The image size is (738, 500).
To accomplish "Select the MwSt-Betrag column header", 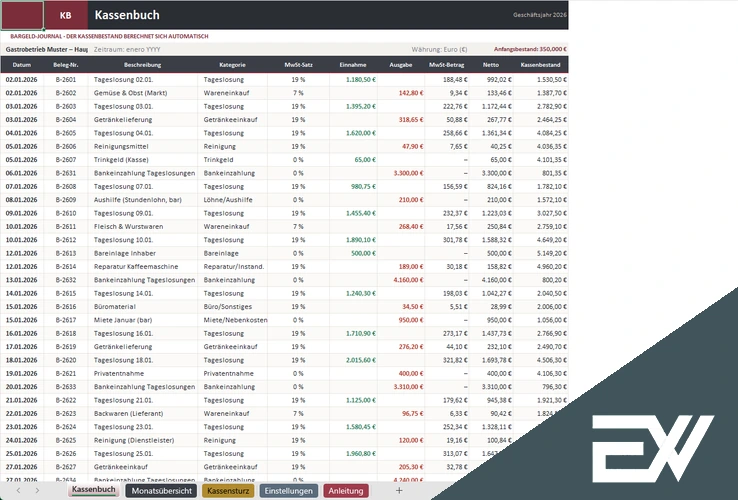I will 447,65.
